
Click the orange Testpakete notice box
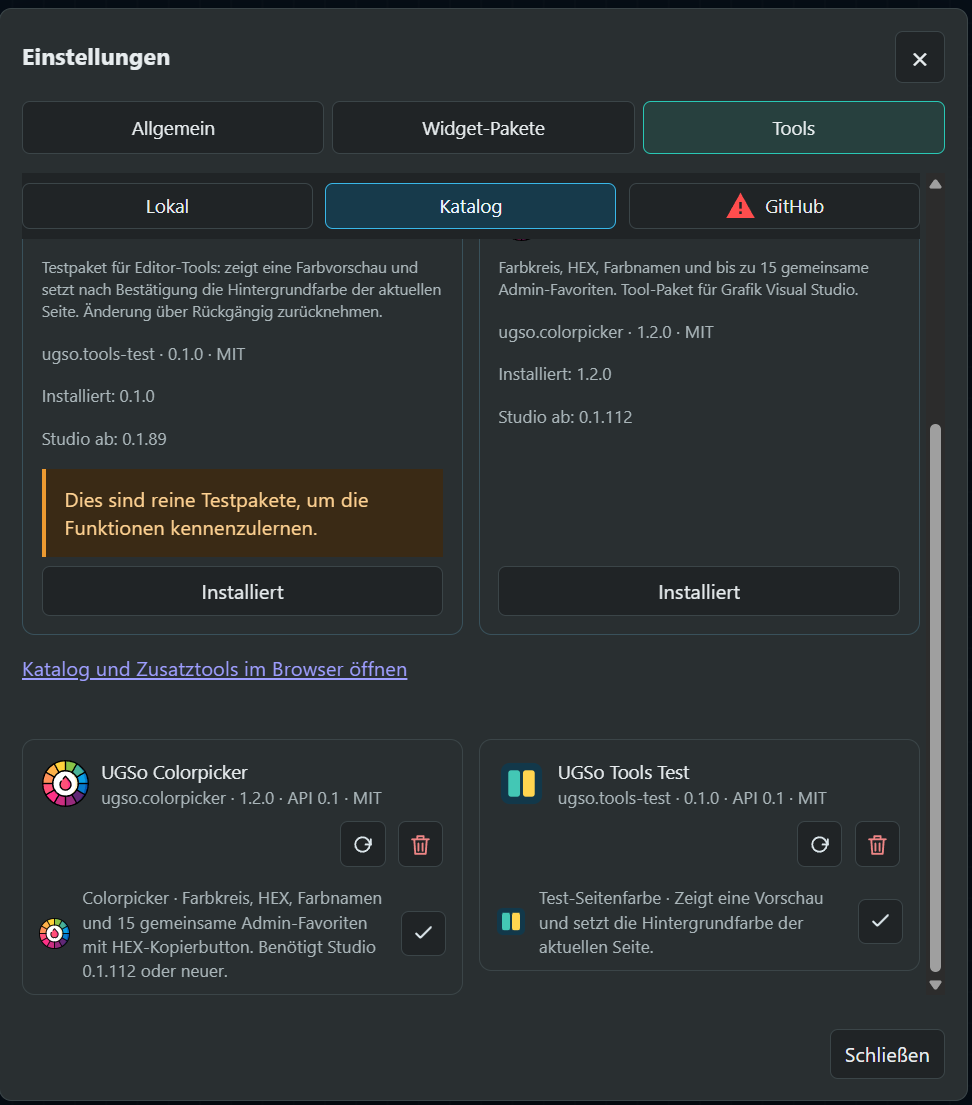tap(242, 514)
